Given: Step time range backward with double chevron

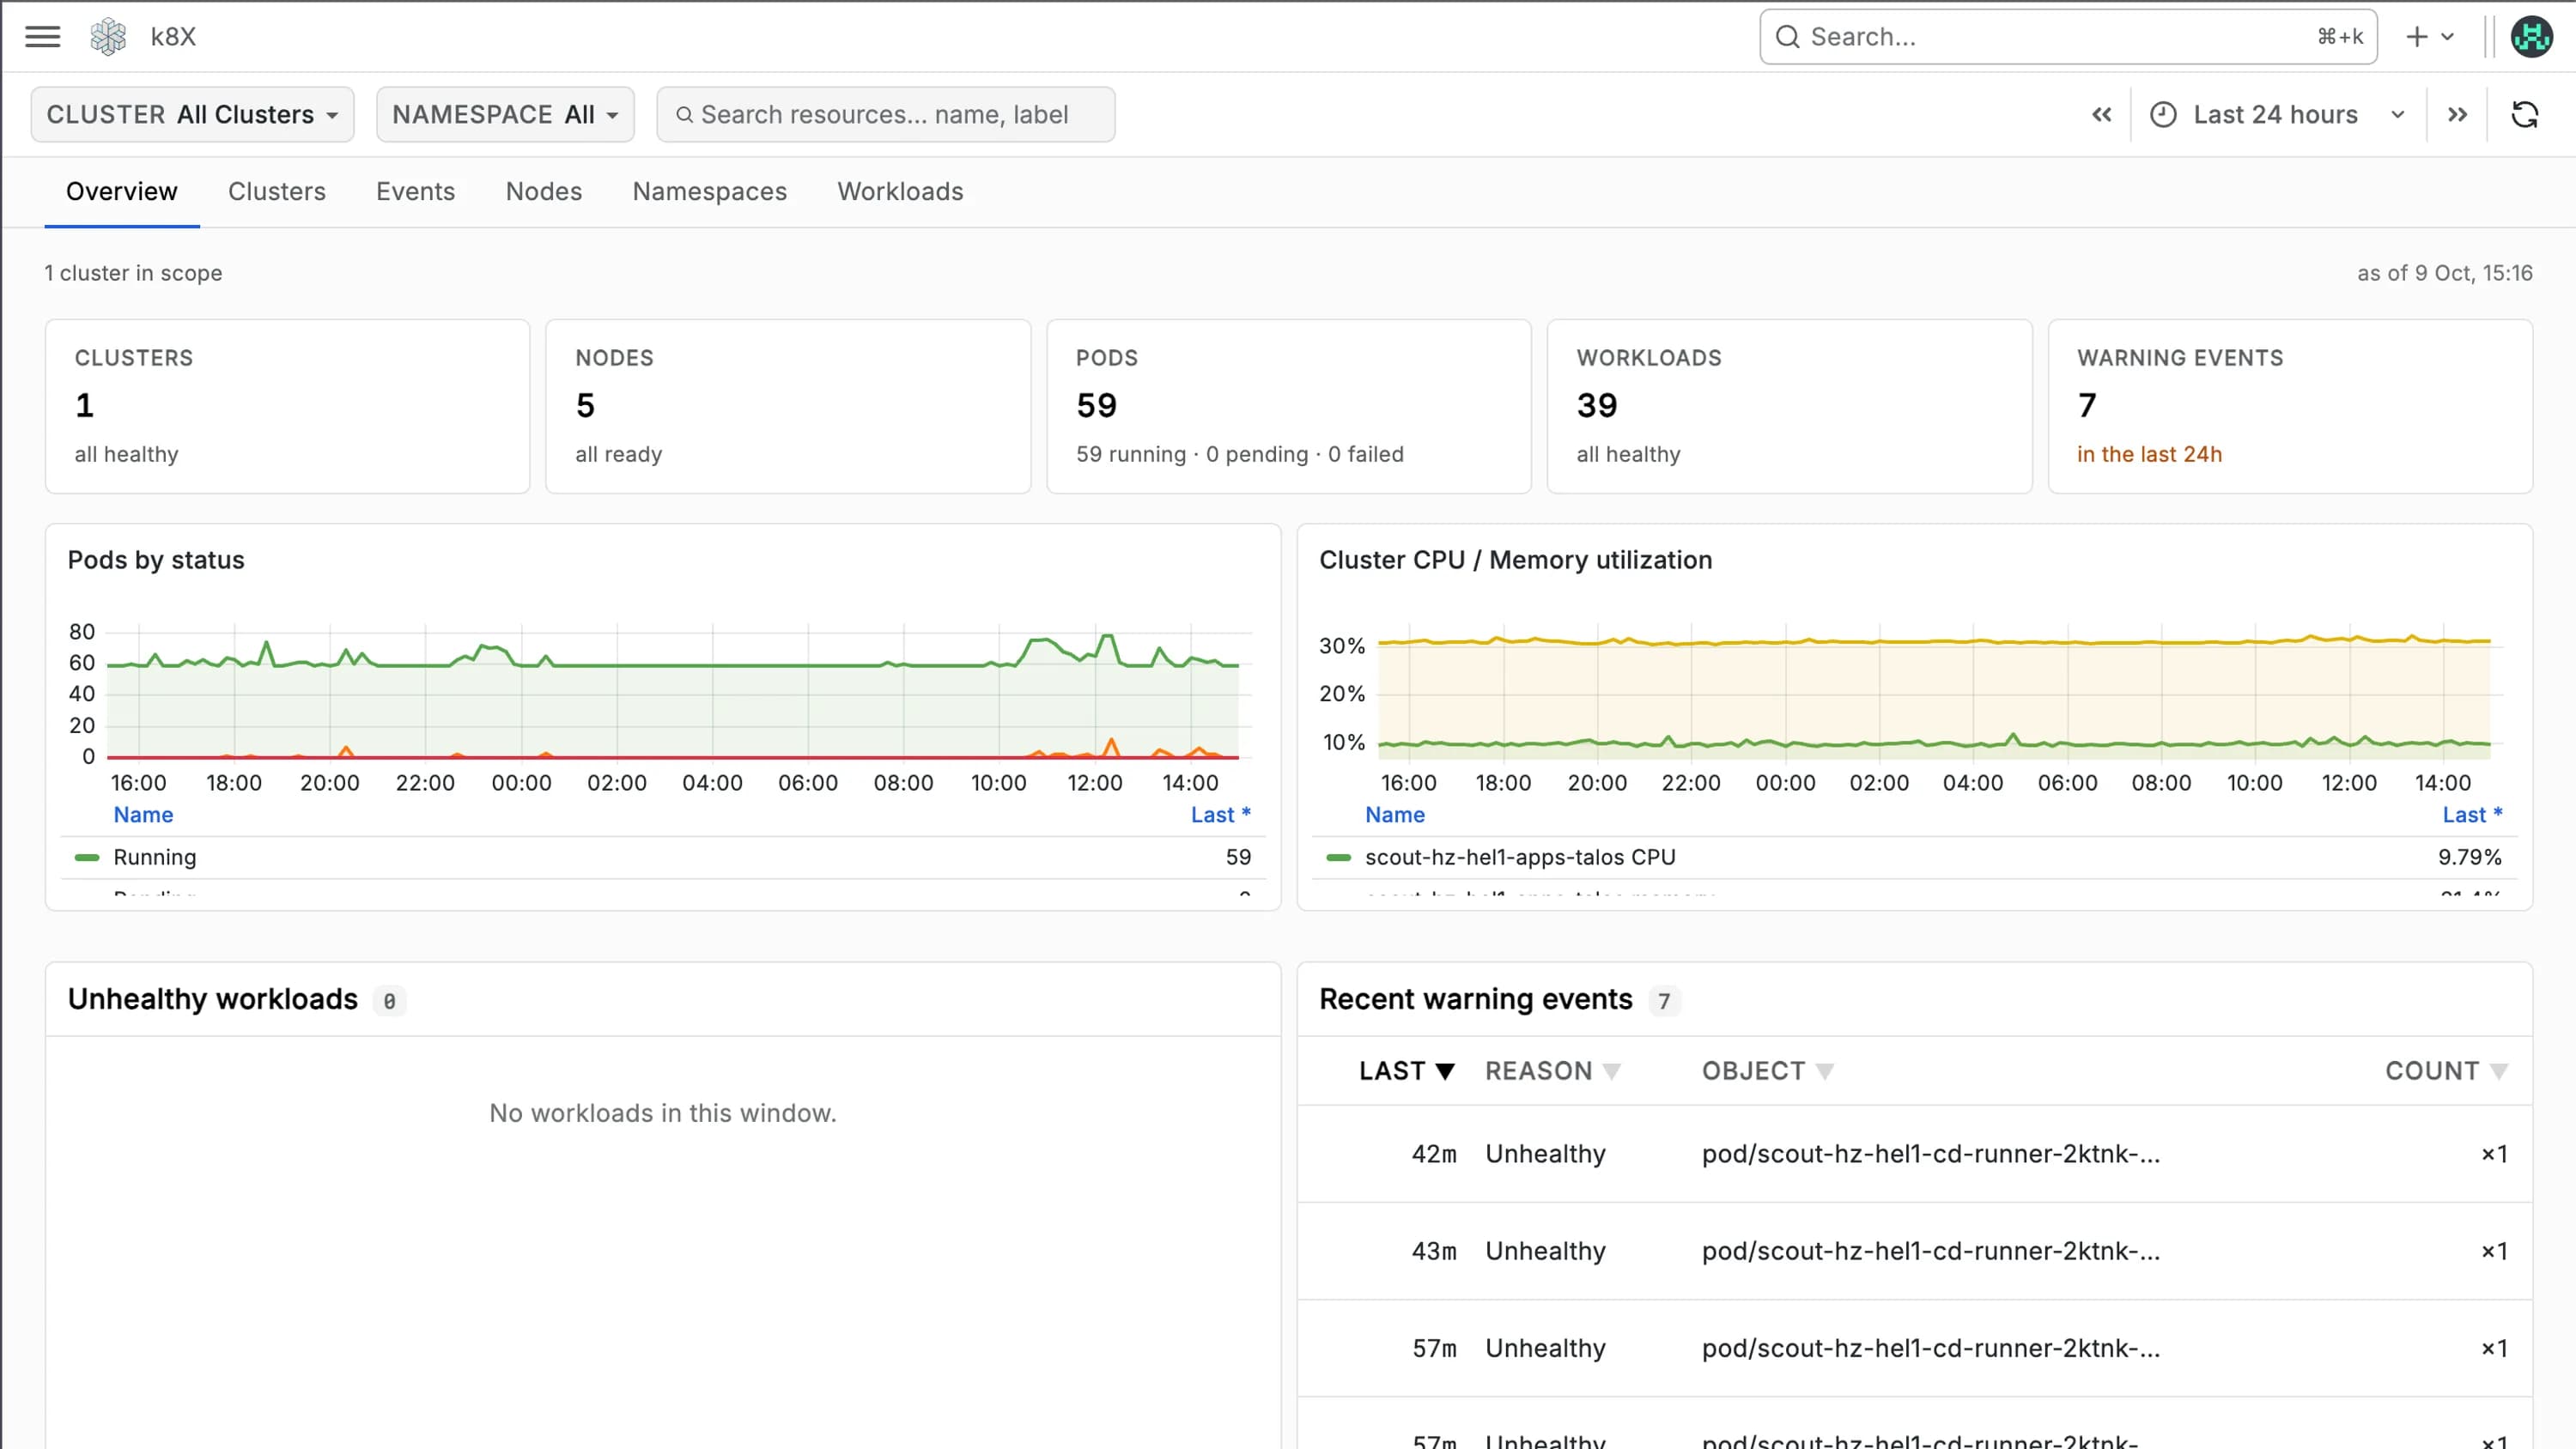Looking at the screenshot, I should tap(2101, 115).
